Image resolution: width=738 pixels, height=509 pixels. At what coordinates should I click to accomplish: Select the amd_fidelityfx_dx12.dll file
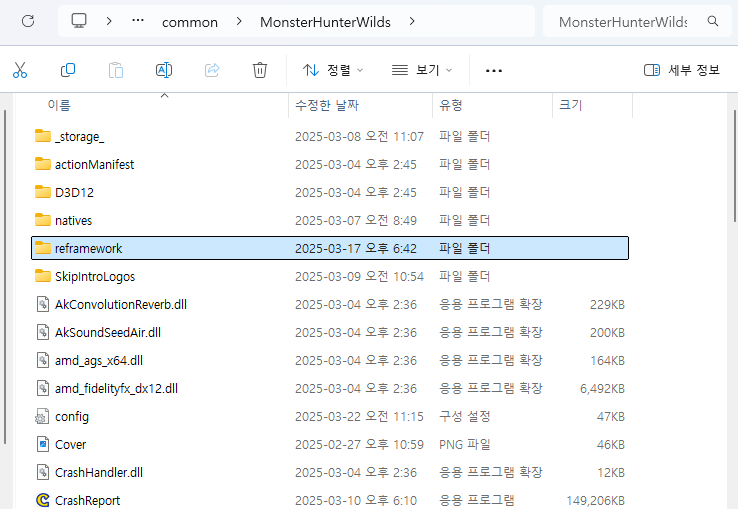point(330,388)
